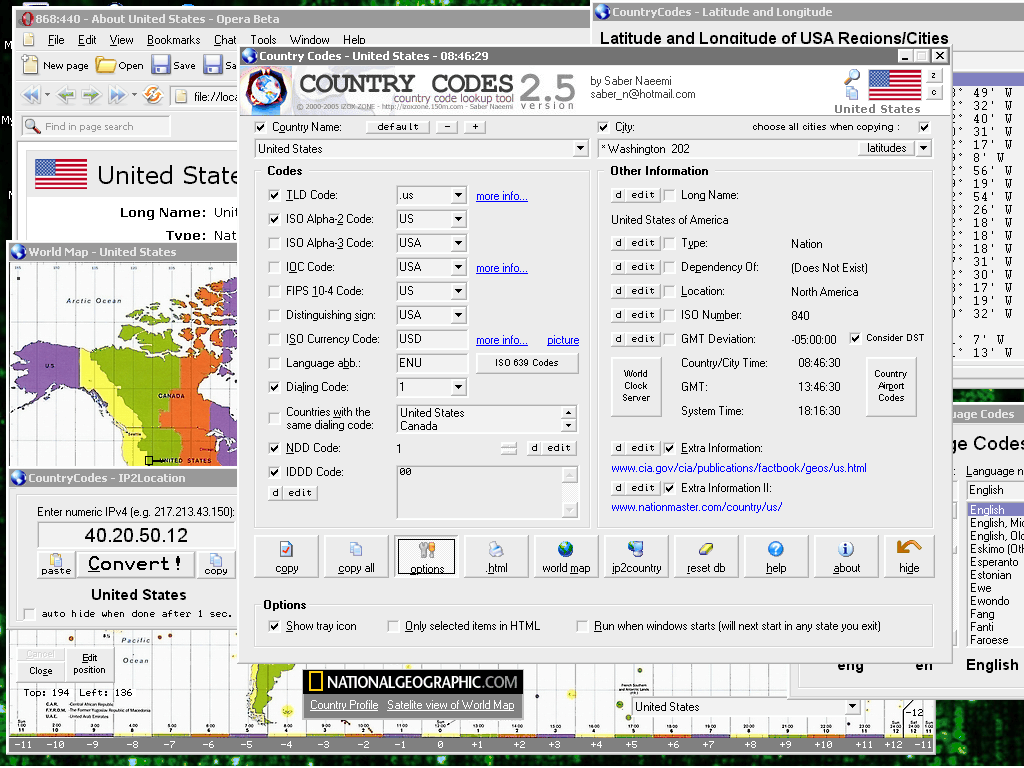The width and height of the screenshot is (1024, 768).
Task: Open the TLD Code .us dropdown
Action: (458, 195)
